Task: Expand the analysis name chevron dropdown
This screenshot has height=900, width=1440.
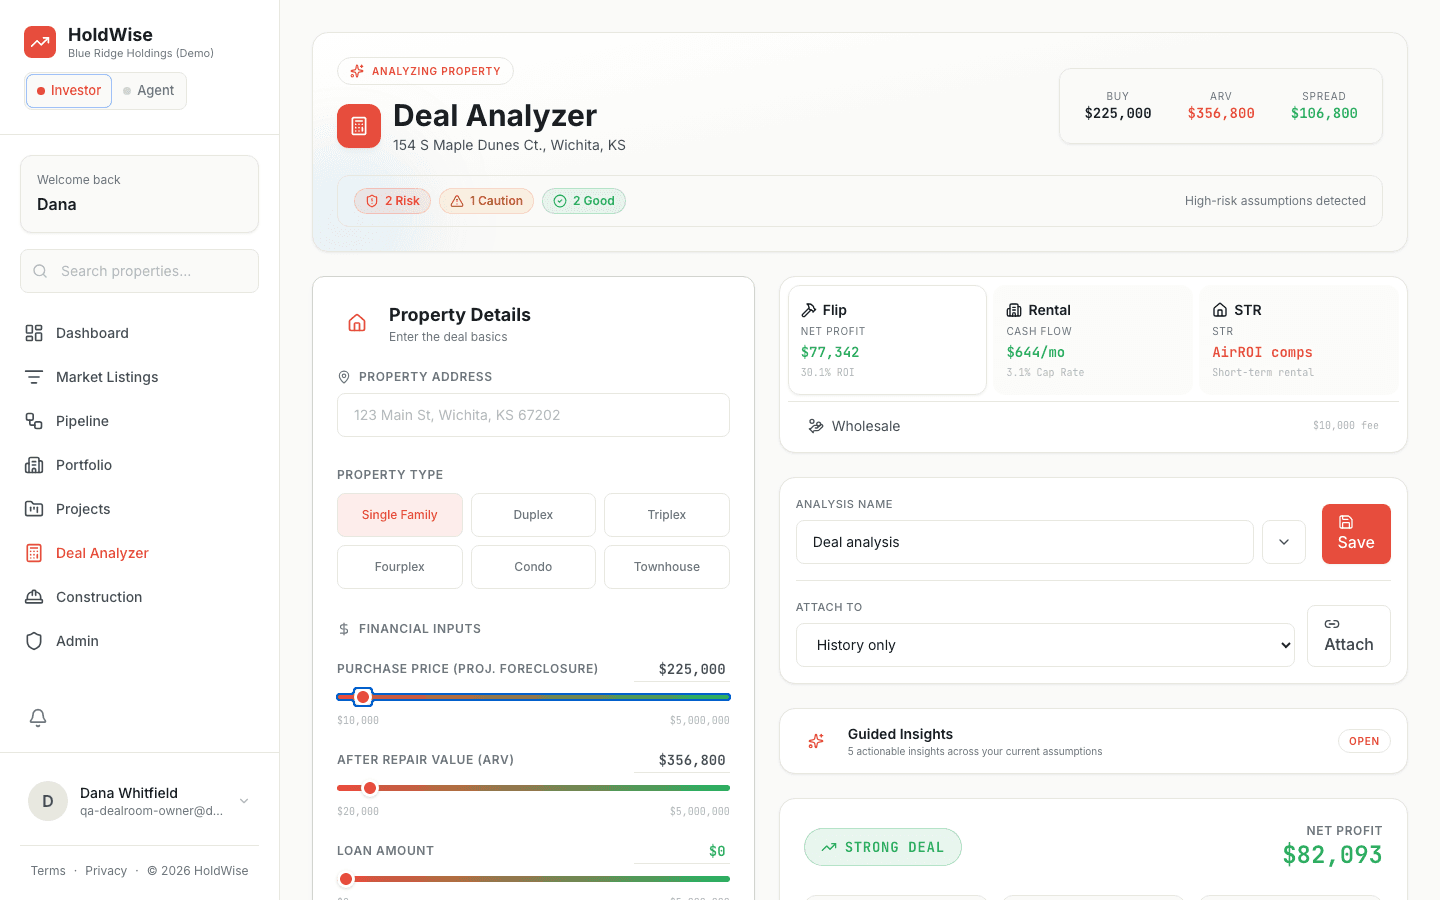Action: pyautogui.click(x=1284, y=542)
